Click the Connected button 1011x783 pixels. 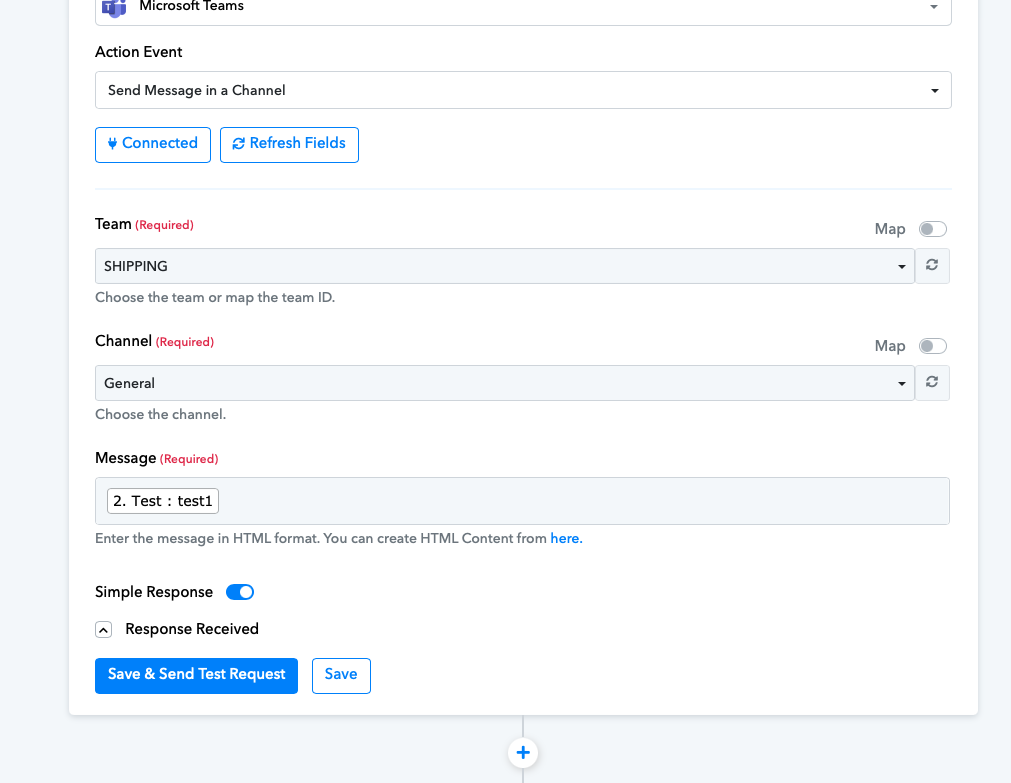click(x=153, y=144)
